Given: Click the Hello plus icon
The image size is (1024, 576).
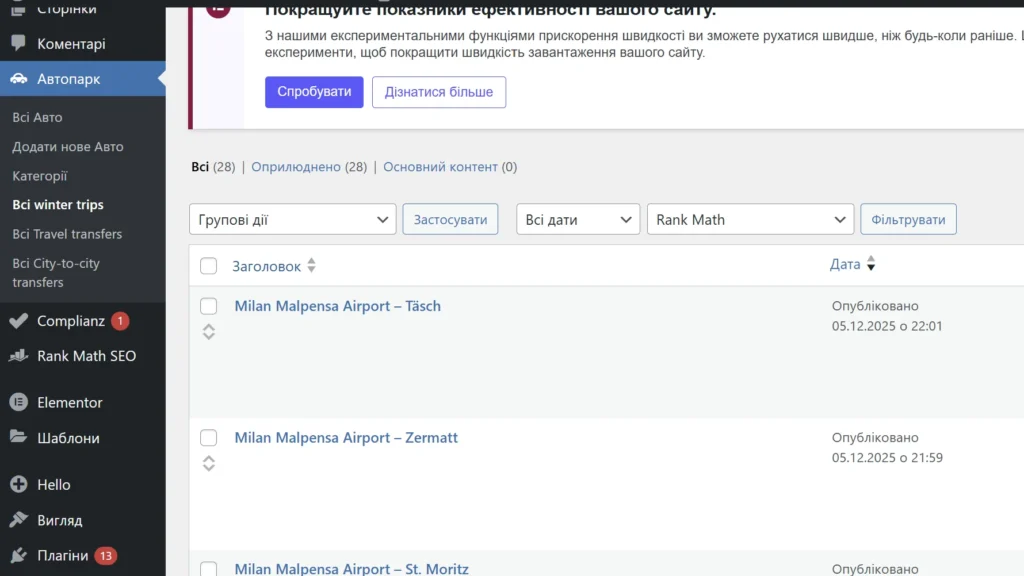Looking at the screenshot, I should pos(18,484).
